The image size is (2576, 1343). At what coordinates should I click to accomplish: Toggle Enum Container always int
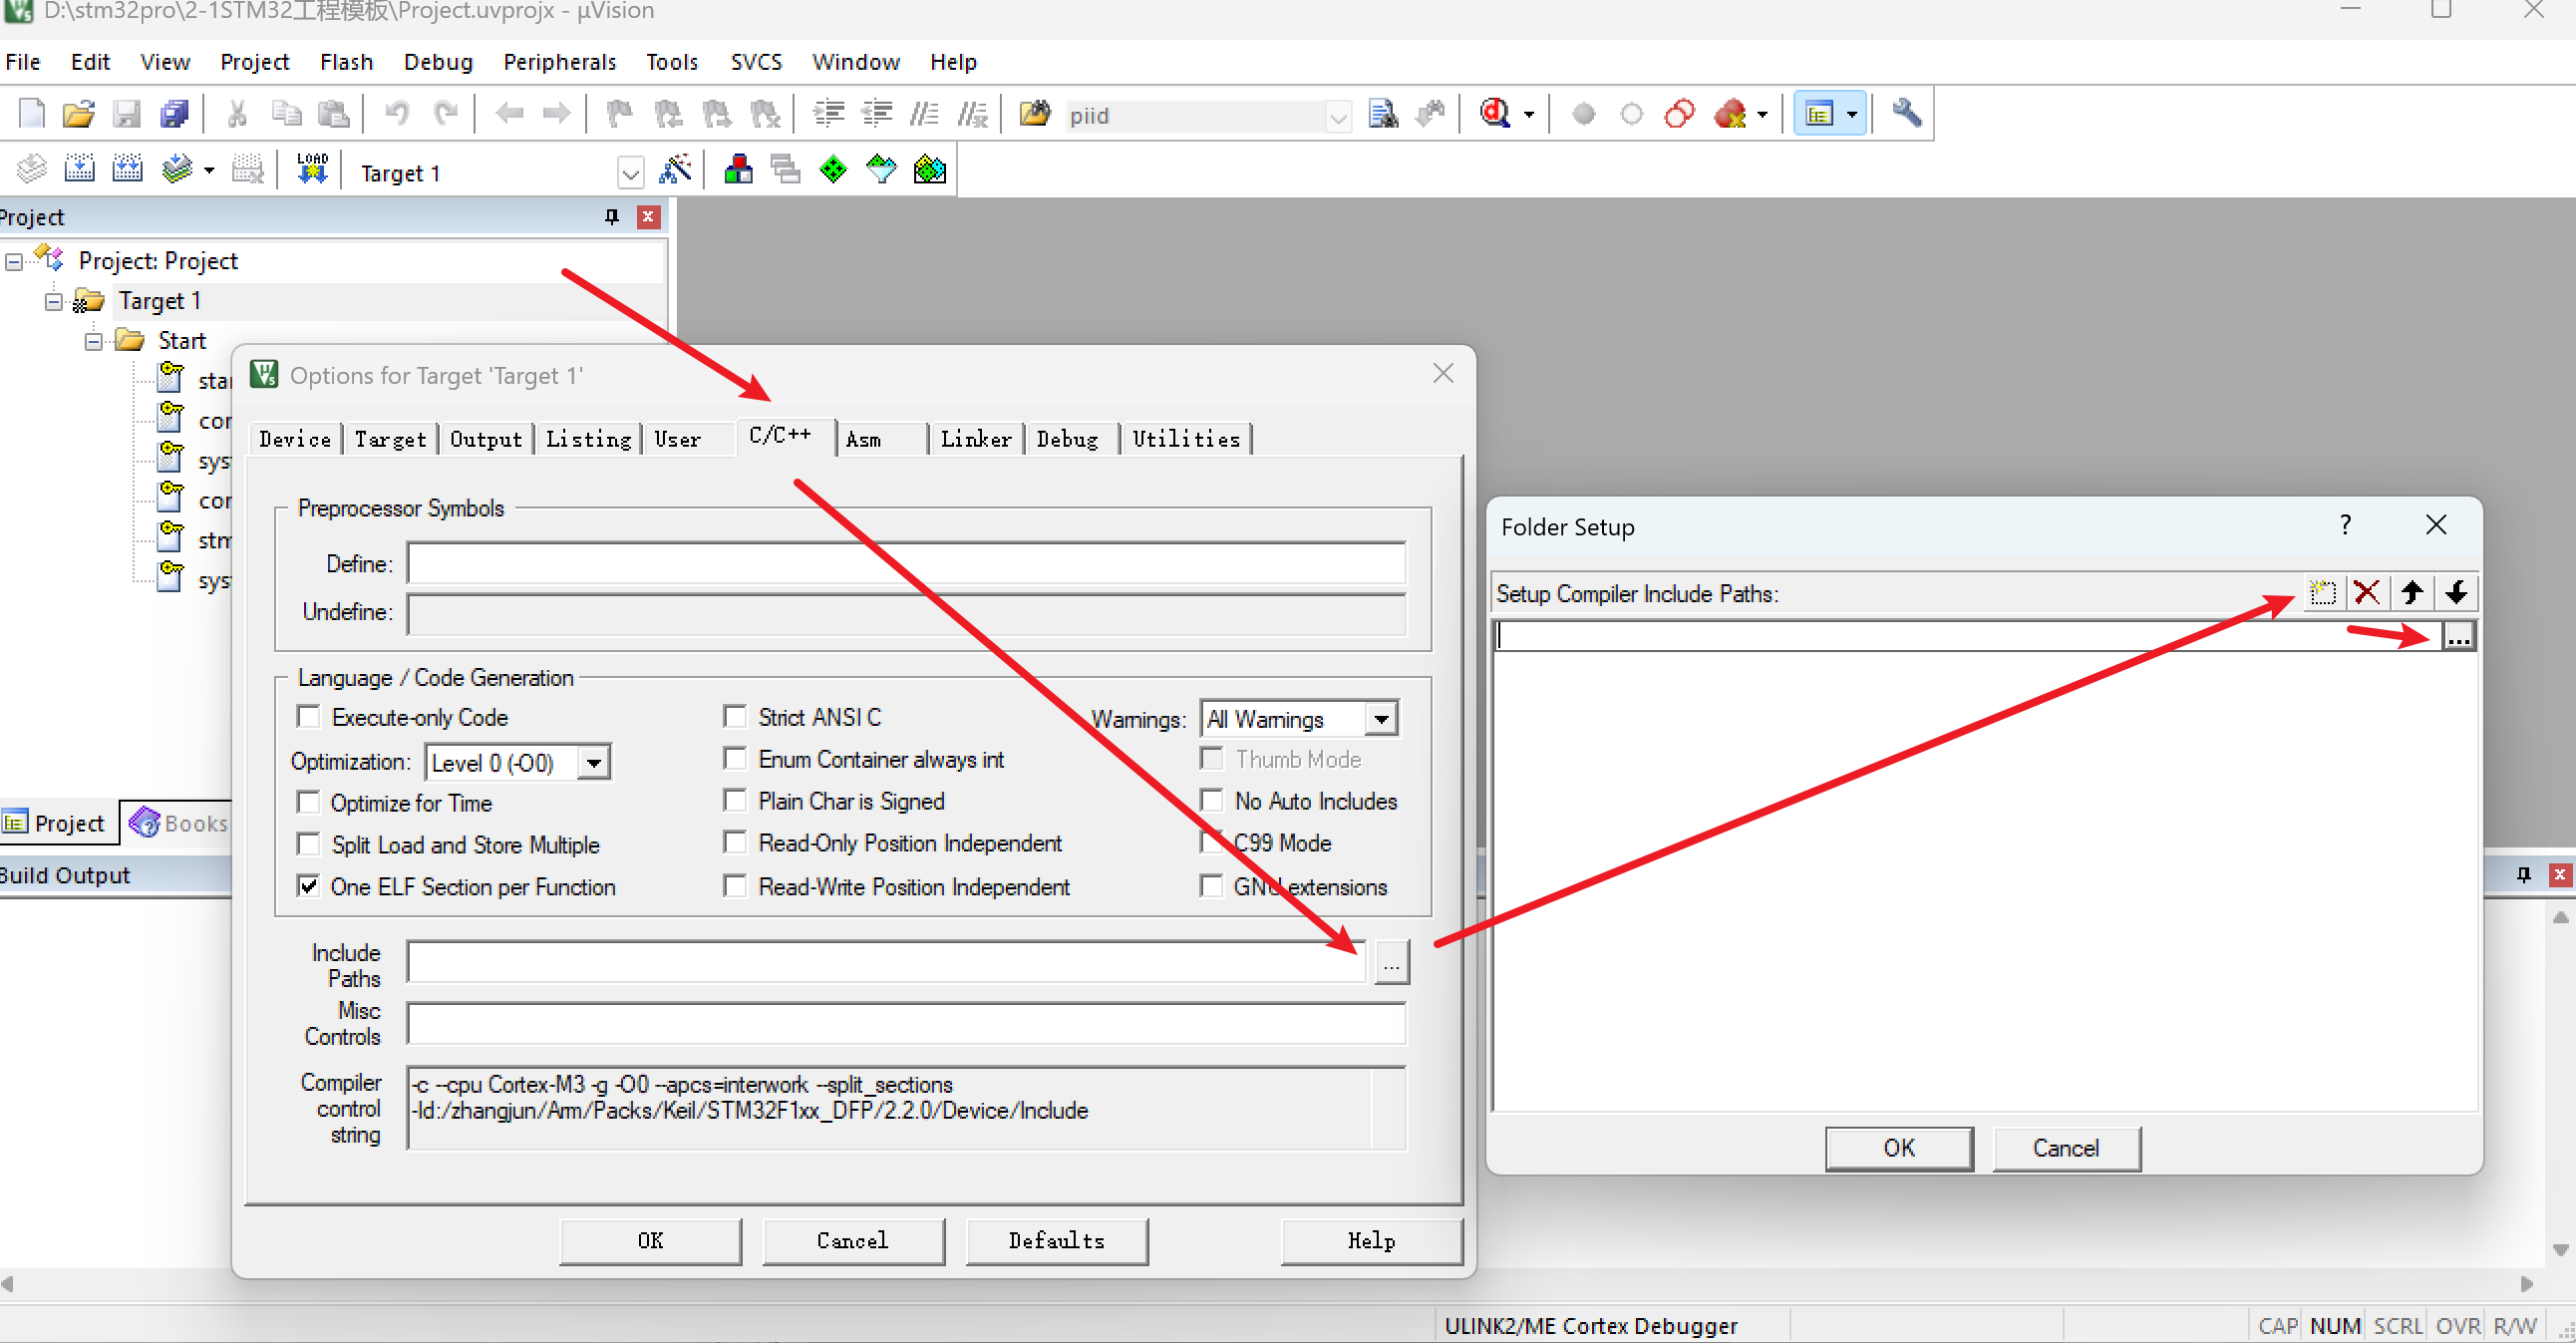pos(735,759)
